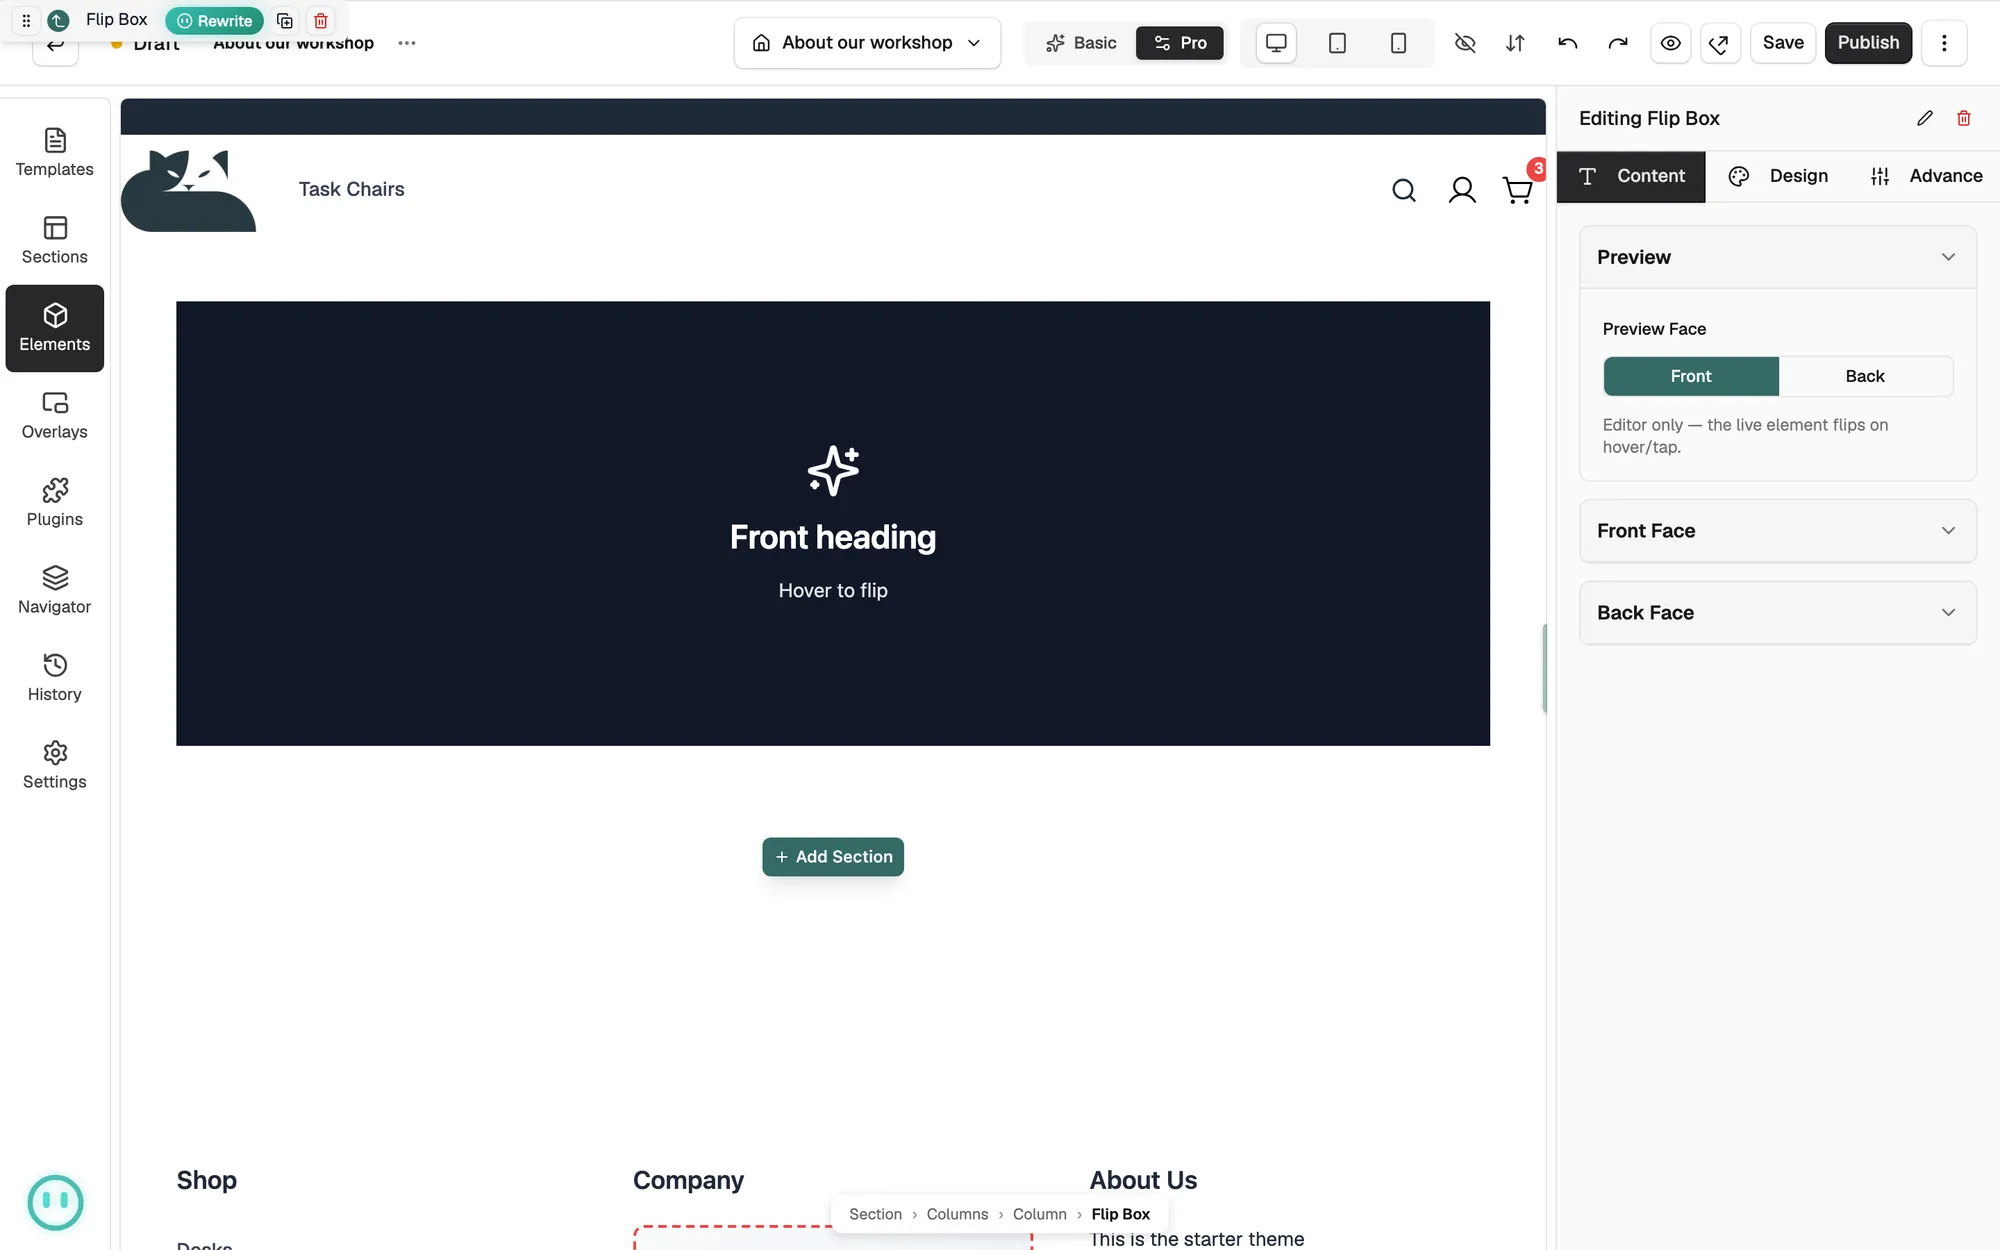The image size is (2000, 1250).
Task: Click the redo arrow icon
Action: coord(1618,43)
